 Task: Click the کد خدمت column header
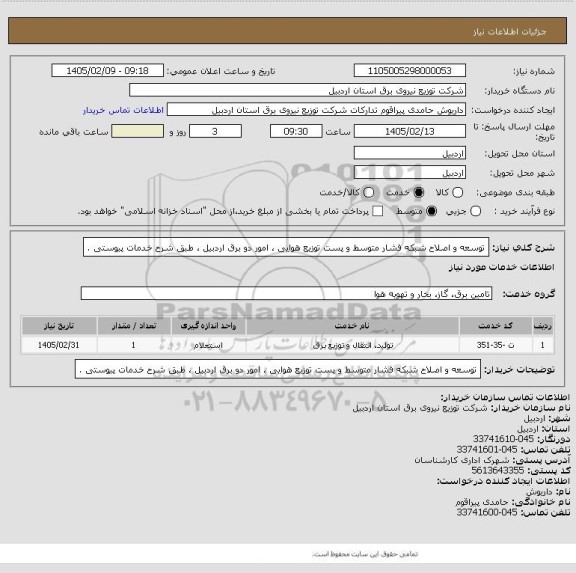tap(496, 325)
